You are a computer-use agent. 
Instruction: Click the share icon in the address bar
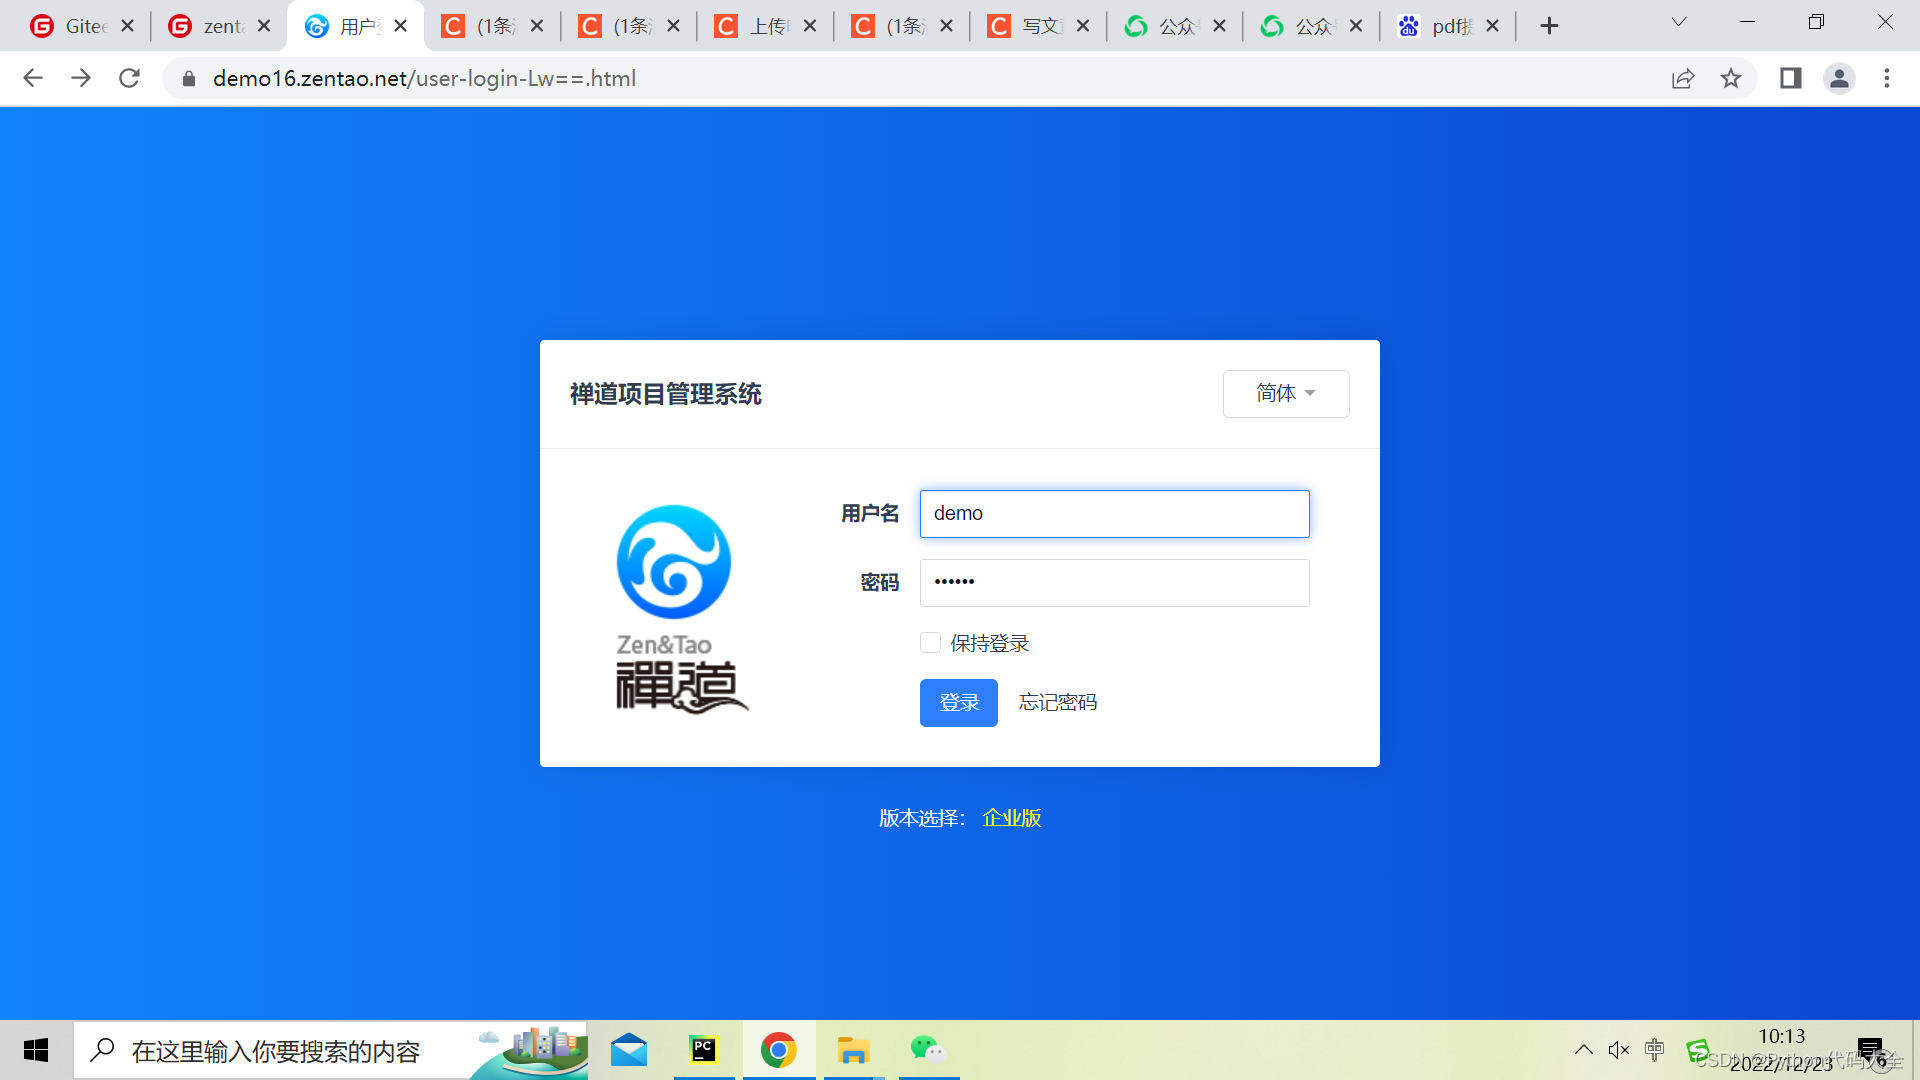pos(1684,78)
